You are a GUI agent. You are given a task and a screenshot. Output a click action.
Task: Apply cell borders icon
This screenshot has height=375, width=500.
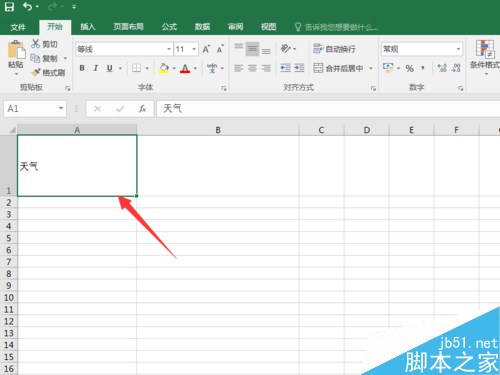136,68
